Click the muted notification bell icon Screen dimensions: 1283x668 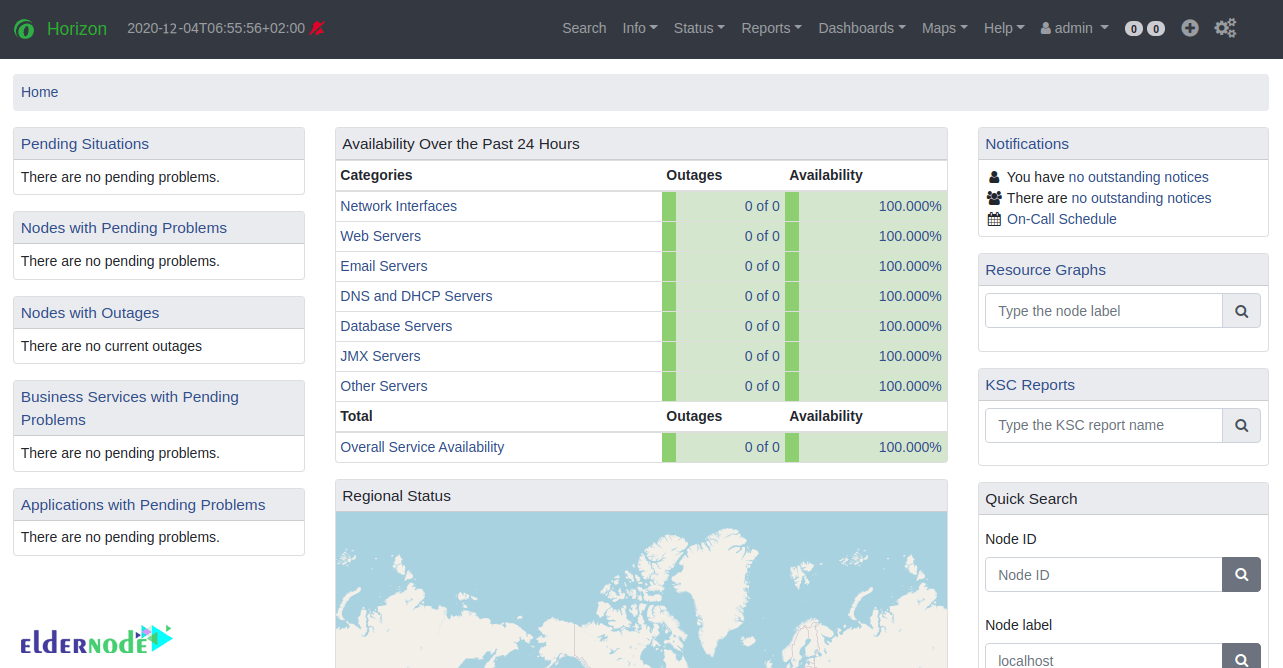click(317, 28)
